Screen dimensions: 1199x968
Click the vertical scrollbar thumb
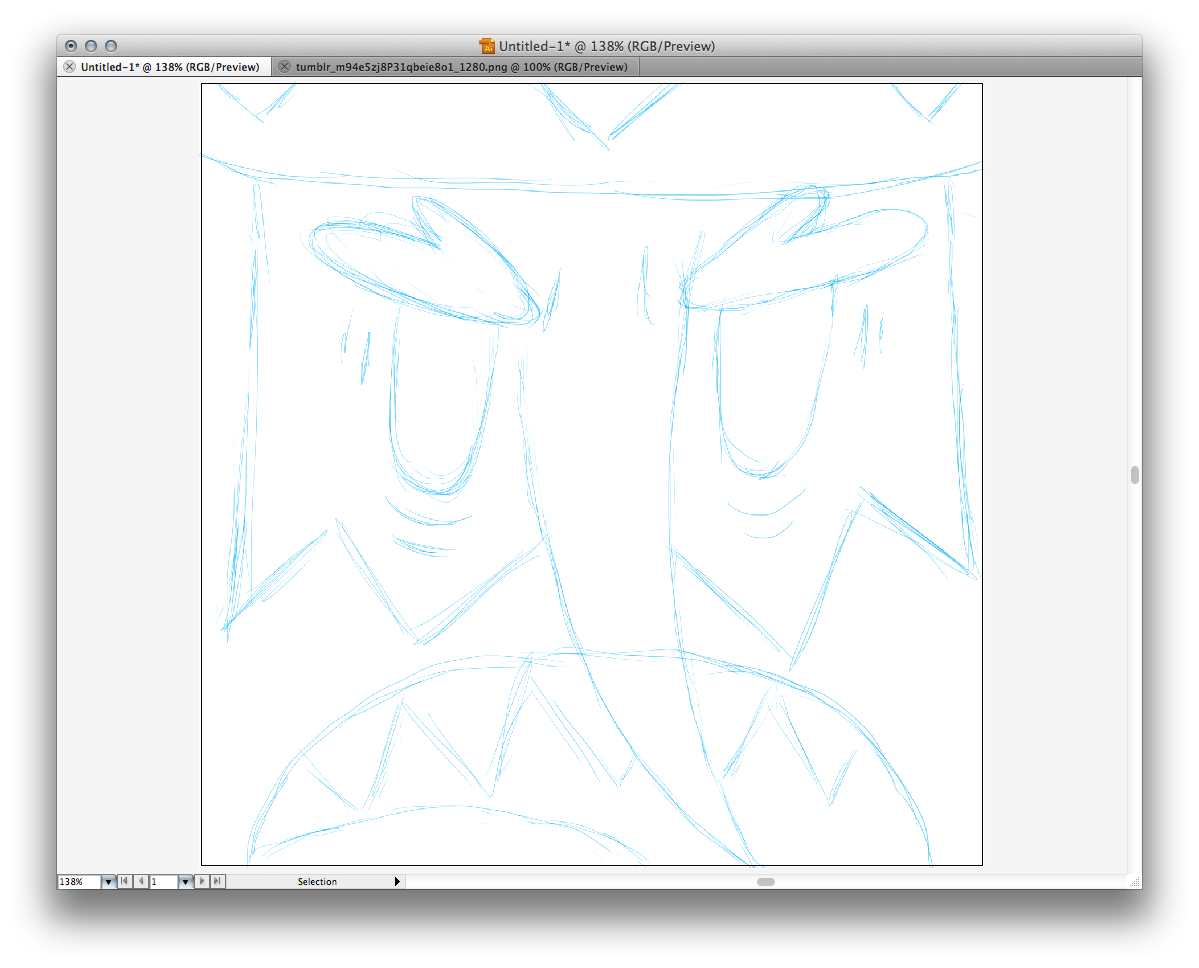(x=1135, y=475)
